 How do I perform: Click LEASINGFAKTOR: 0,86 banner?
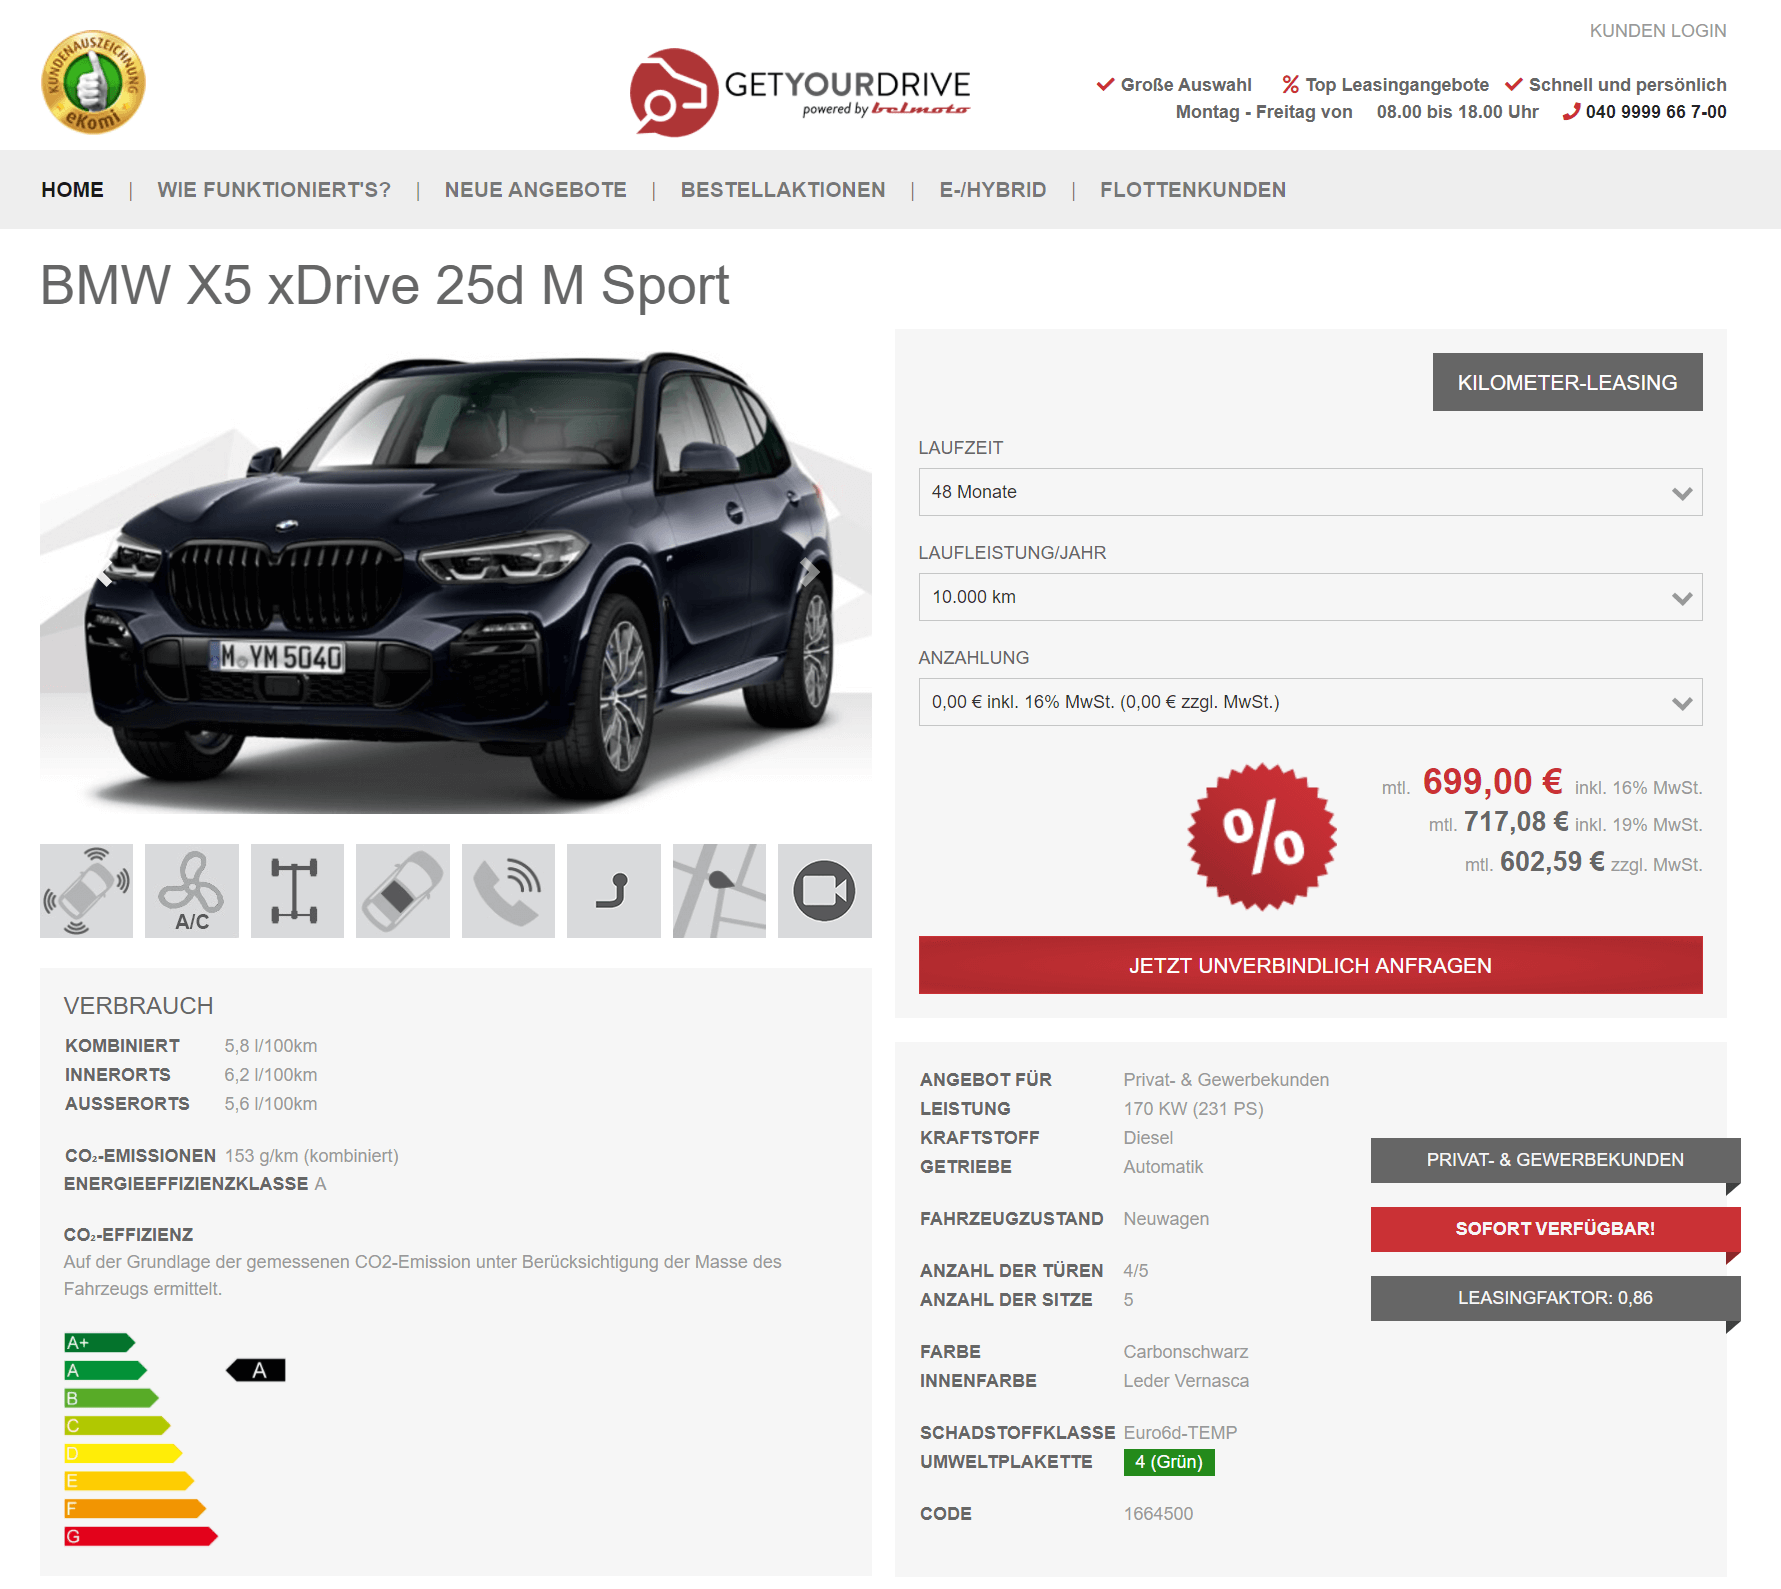(x=1555, y=1298)
